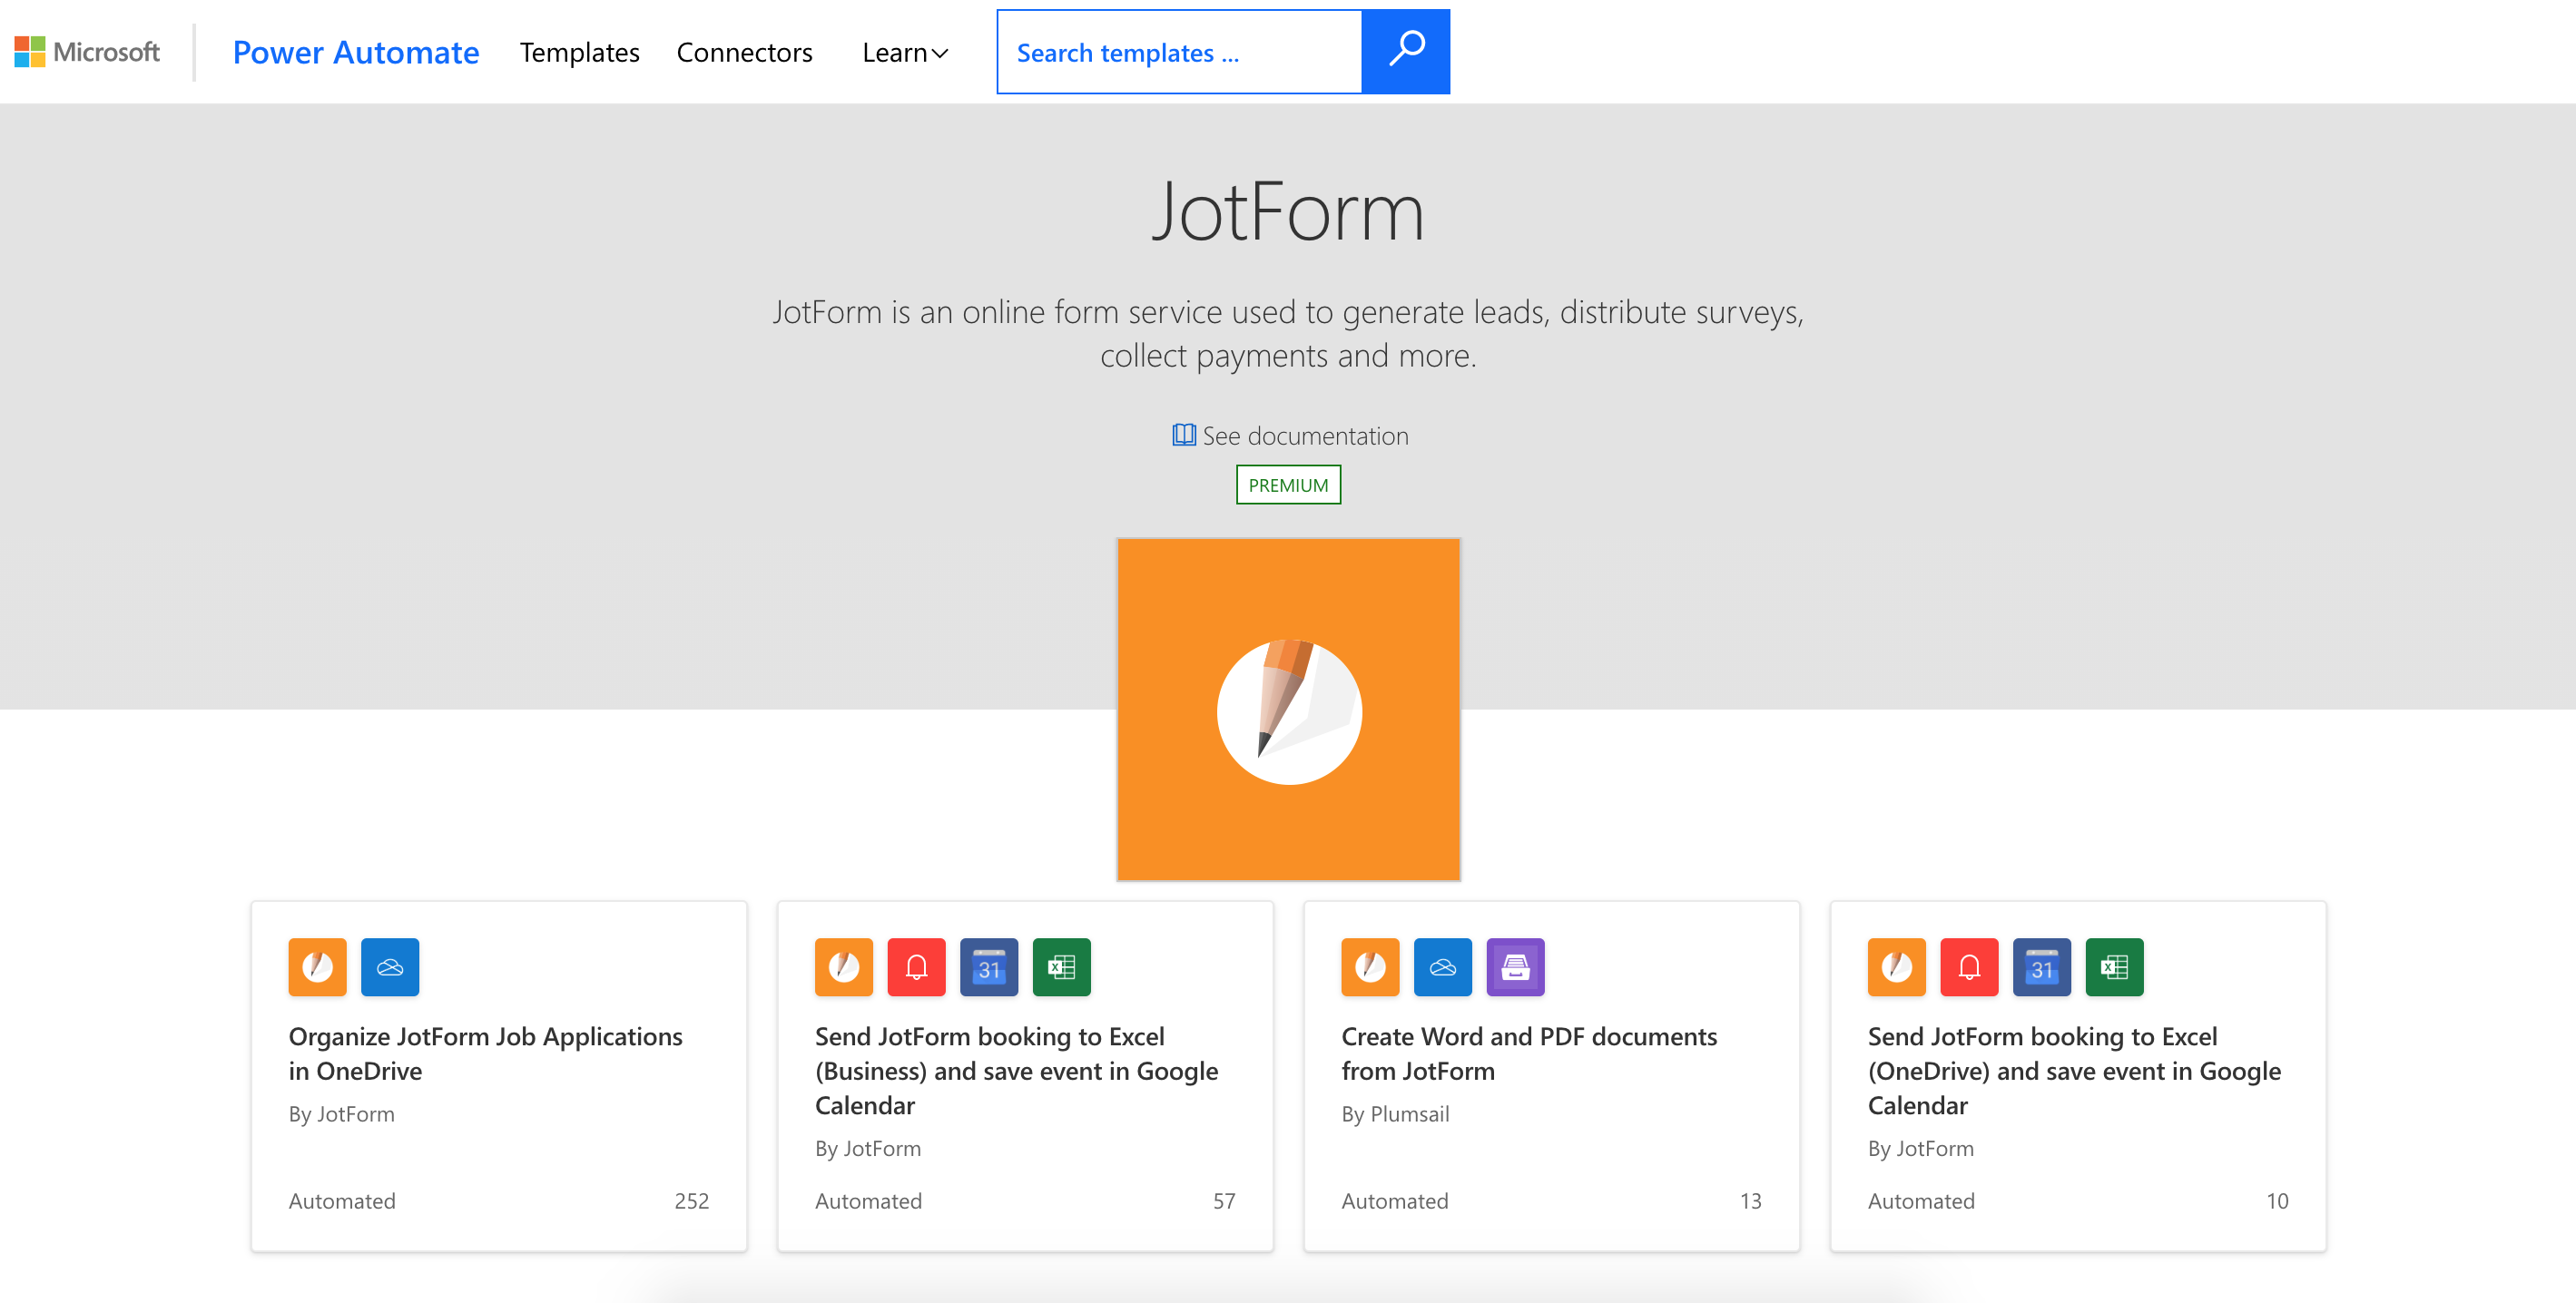Image resolution: width=2576 pixels, height=1303 pixels.
Task: Click the purple Plumsail Documents icon
Action: coord(1516,967)
